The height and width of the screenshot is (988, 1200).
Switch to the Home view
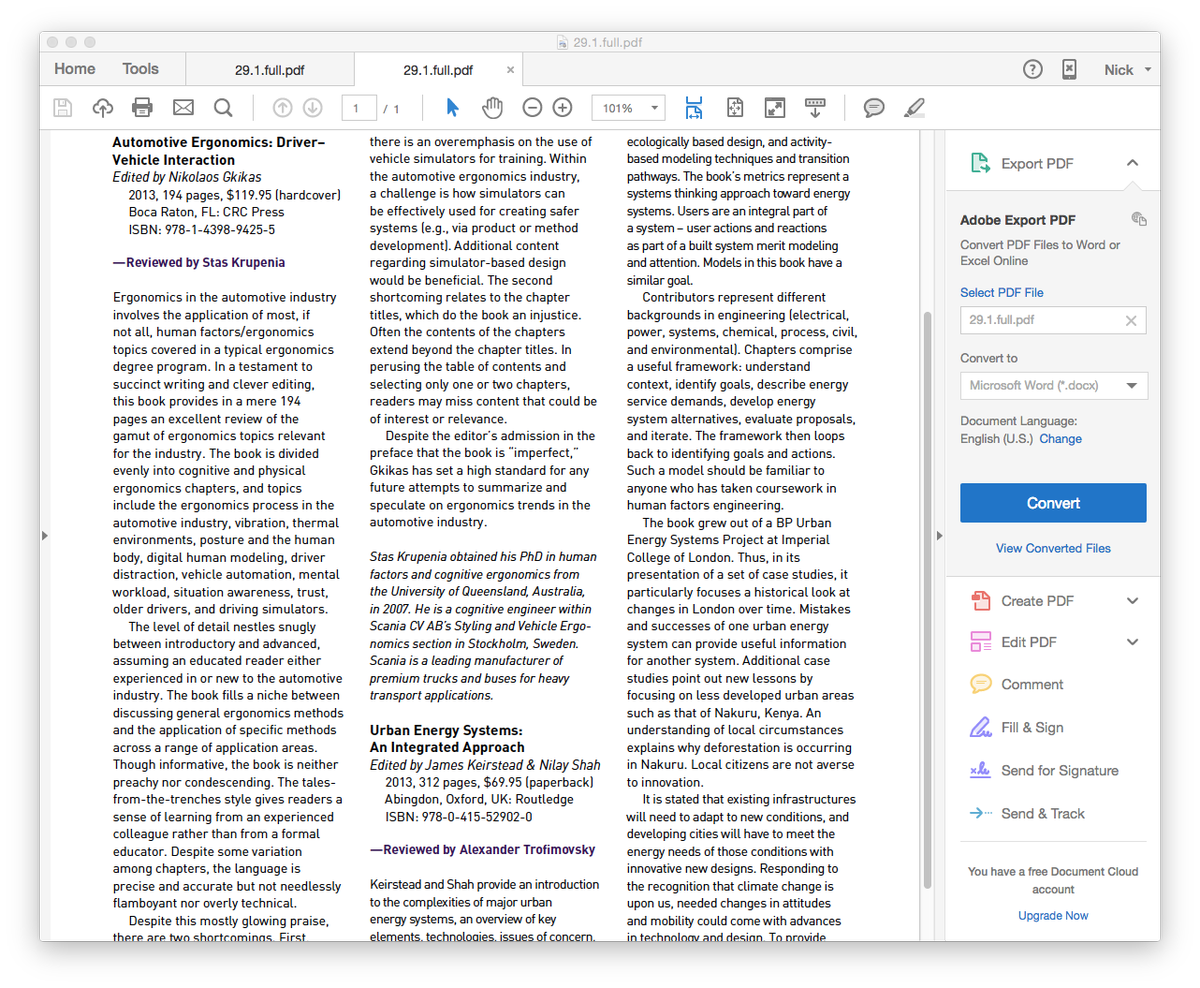pos(75,69)
